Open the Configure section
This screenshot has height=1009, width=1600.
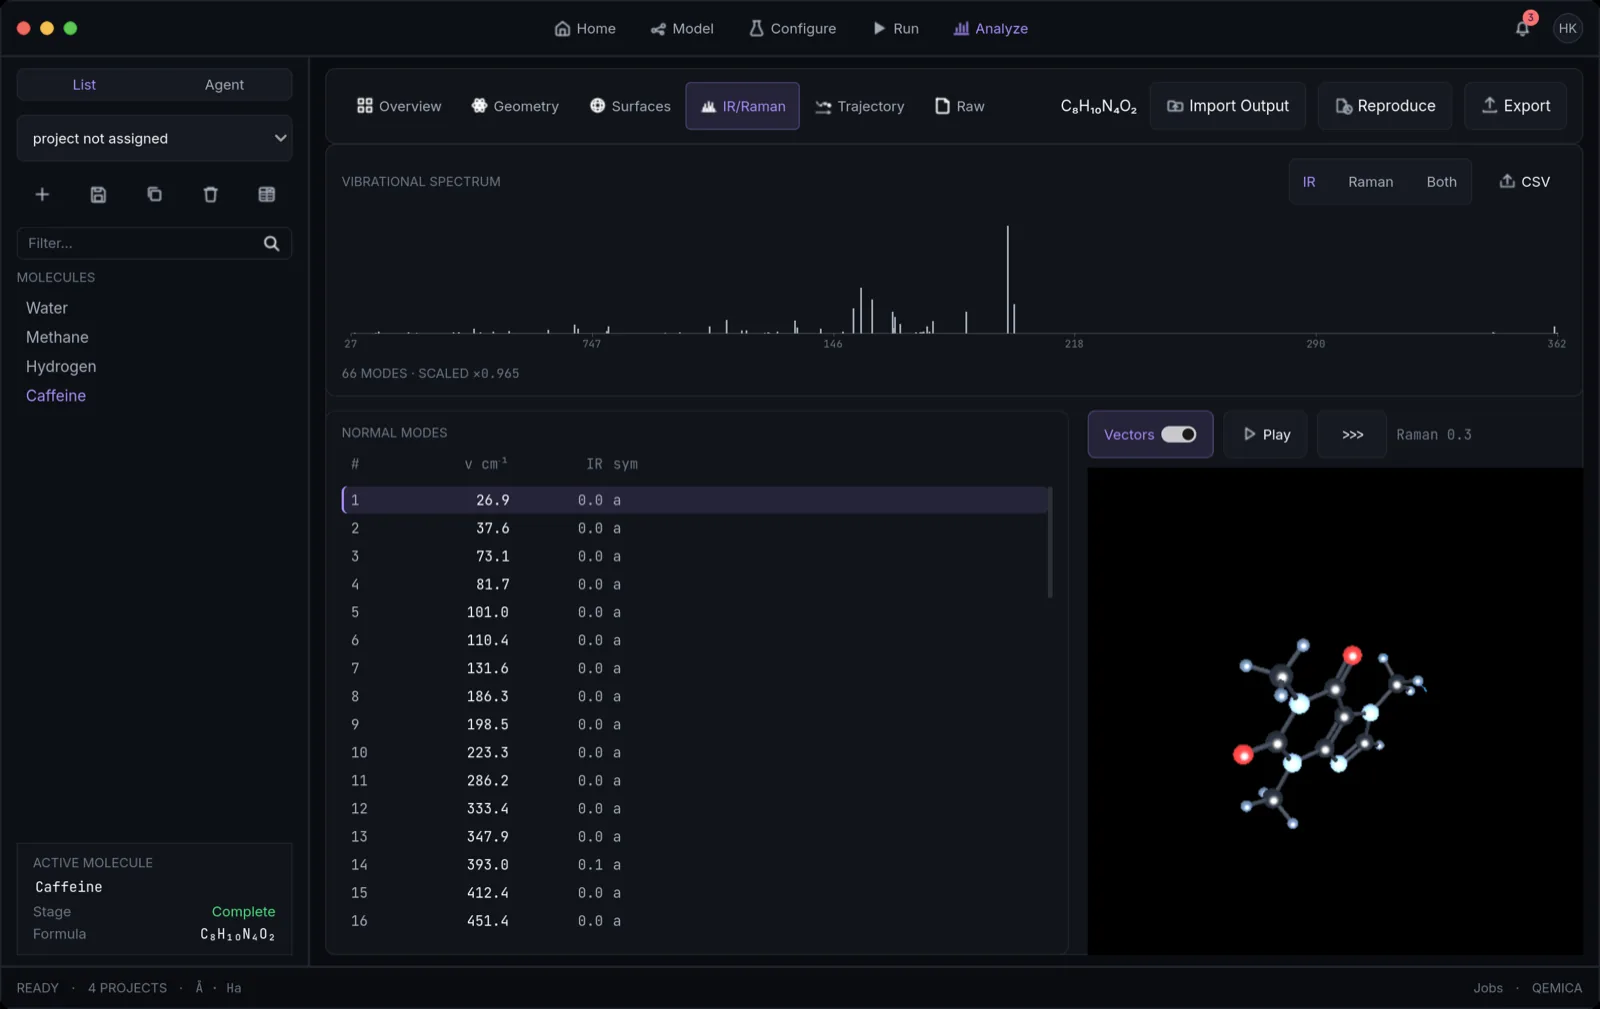(792, 28)
